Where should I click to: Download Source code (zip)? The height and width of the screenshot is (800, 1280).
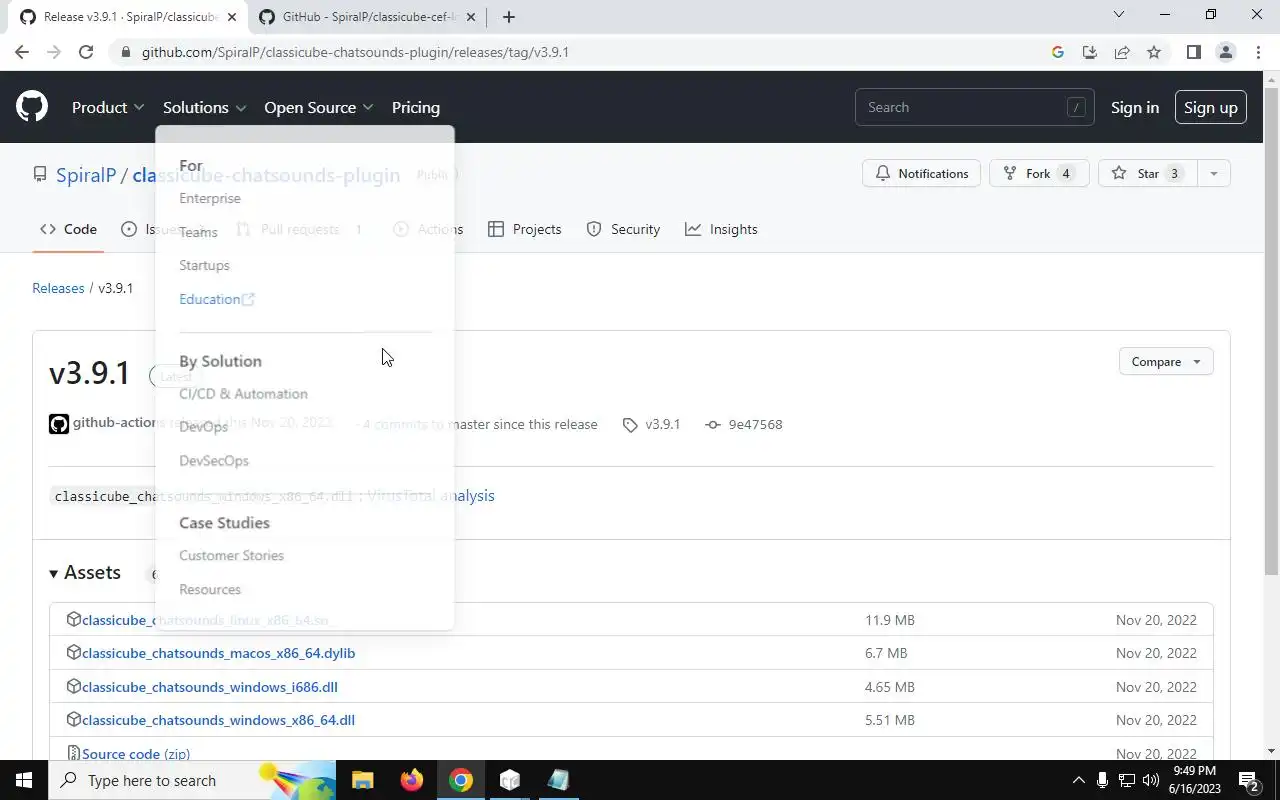point(136,754)
